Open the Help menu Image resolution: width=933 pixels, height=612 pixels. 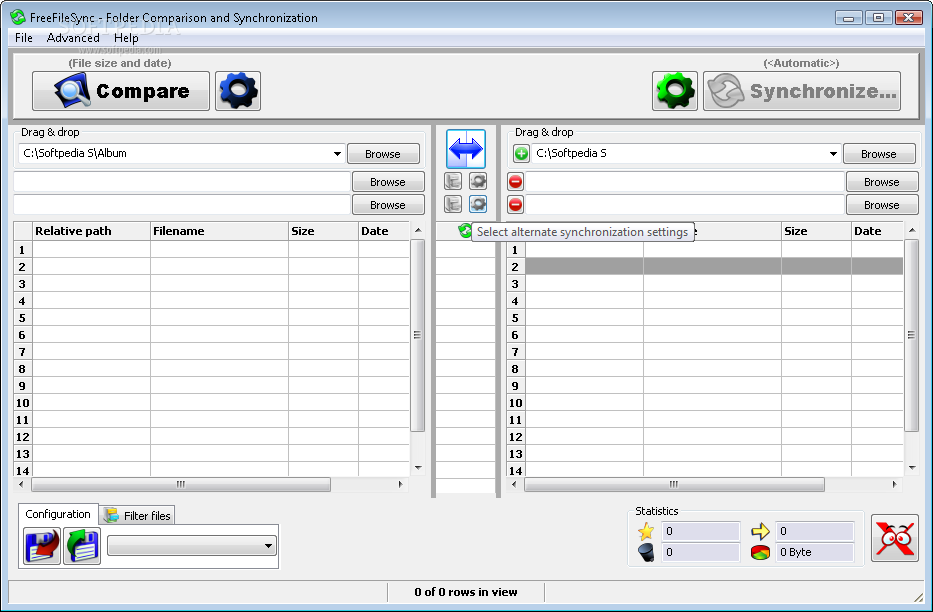point(126,38)
